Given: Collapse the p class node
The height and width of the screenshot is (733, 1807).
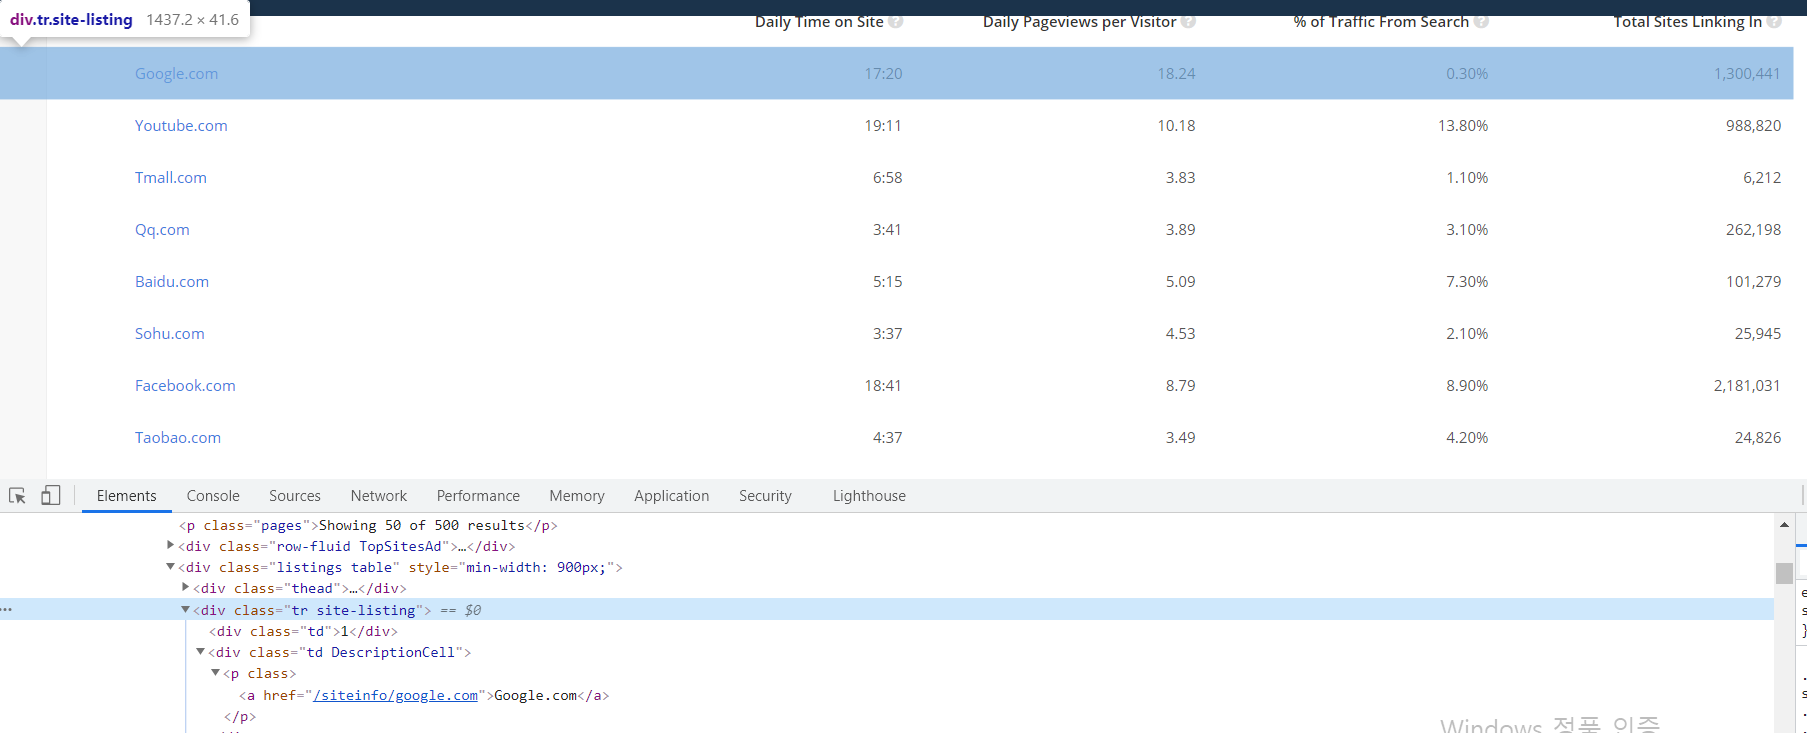Looking at the screenshot, I should coord(216,673).
